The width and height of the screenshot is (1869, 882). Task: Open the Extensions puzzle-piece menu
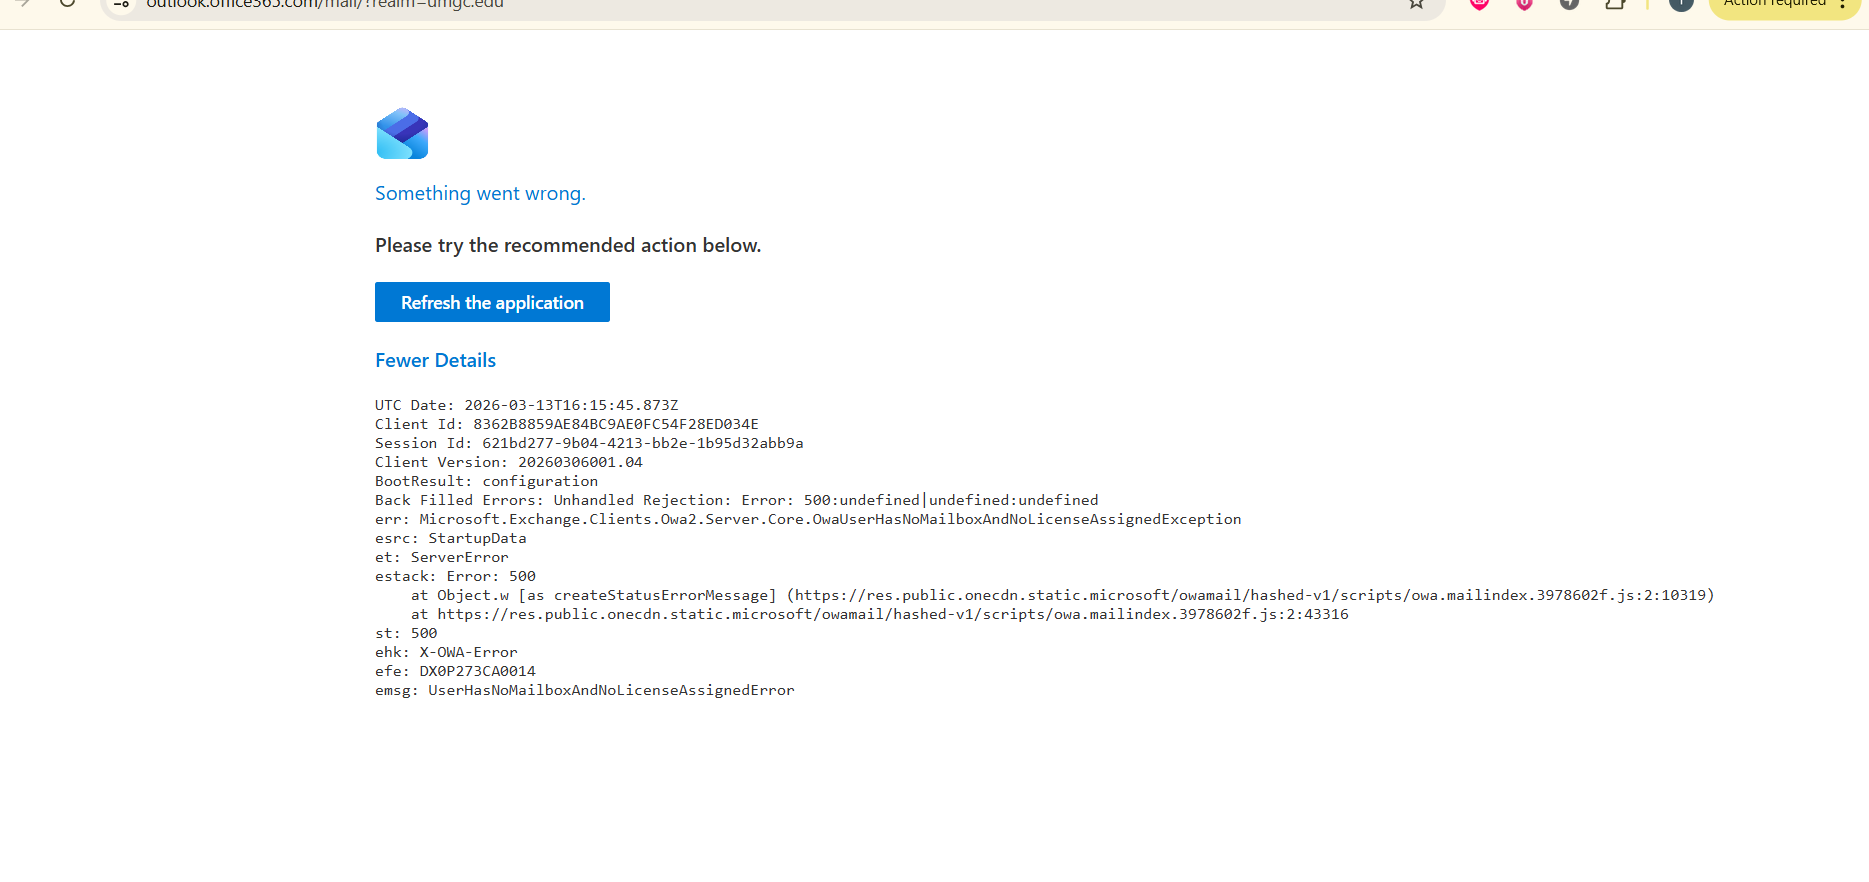[1614, 4]
